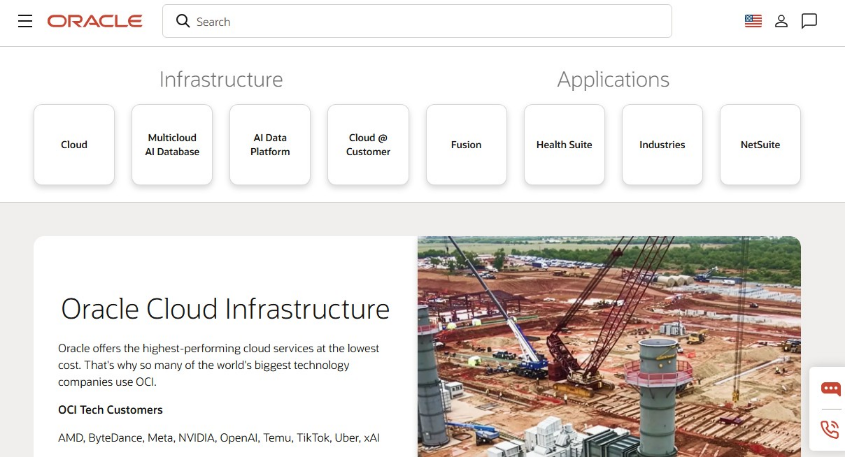Click the Oracle Cloud Infrastructure headline

click(x=225, y=309)
